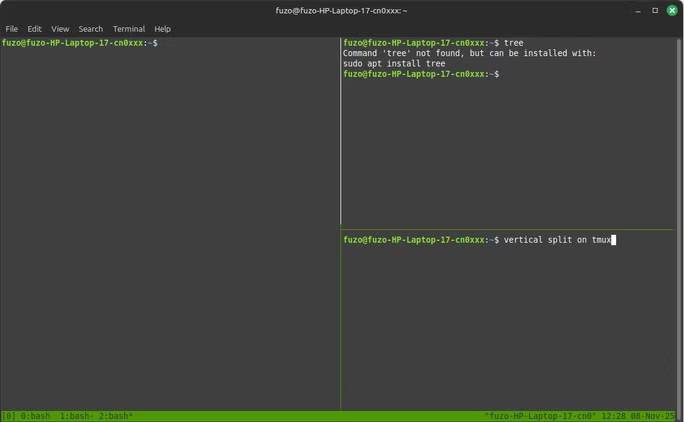Click 'vertical split on tmux' text in bottom pane
The height and width of the screenshot is (422, 684).
pos(557,240)
